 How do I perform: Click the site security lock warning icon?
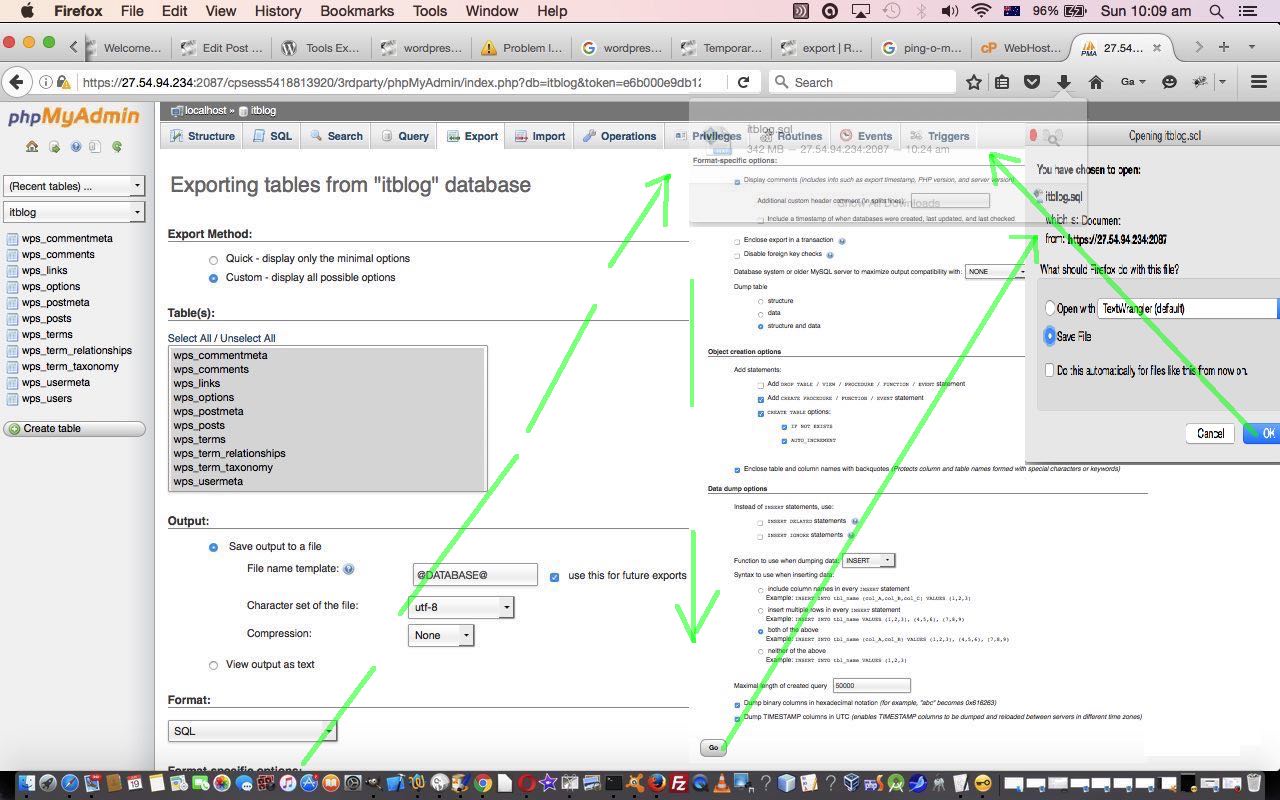(64, 82)
